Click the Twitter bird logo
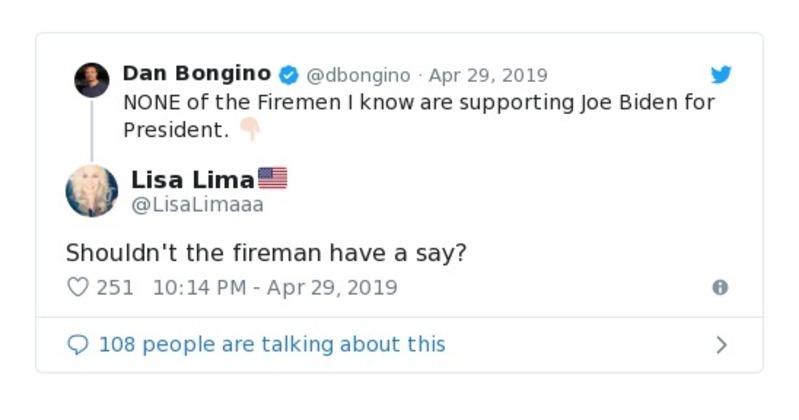Screen dimensions: 799x420 tap(721, 75)
